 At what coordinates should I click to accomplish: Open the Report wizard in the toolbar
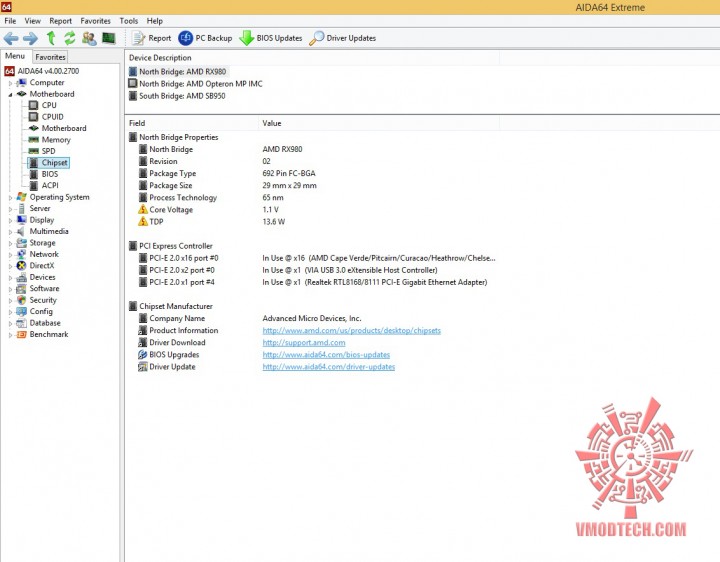click(152, 38)
